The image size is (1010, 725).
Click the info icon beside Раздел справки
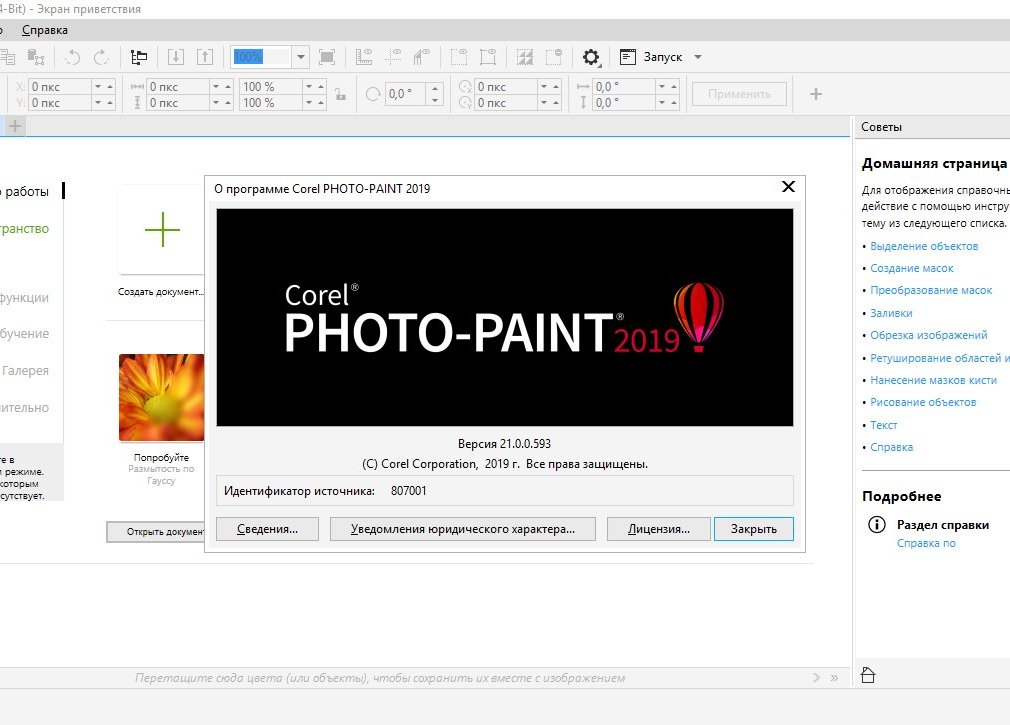877,525
